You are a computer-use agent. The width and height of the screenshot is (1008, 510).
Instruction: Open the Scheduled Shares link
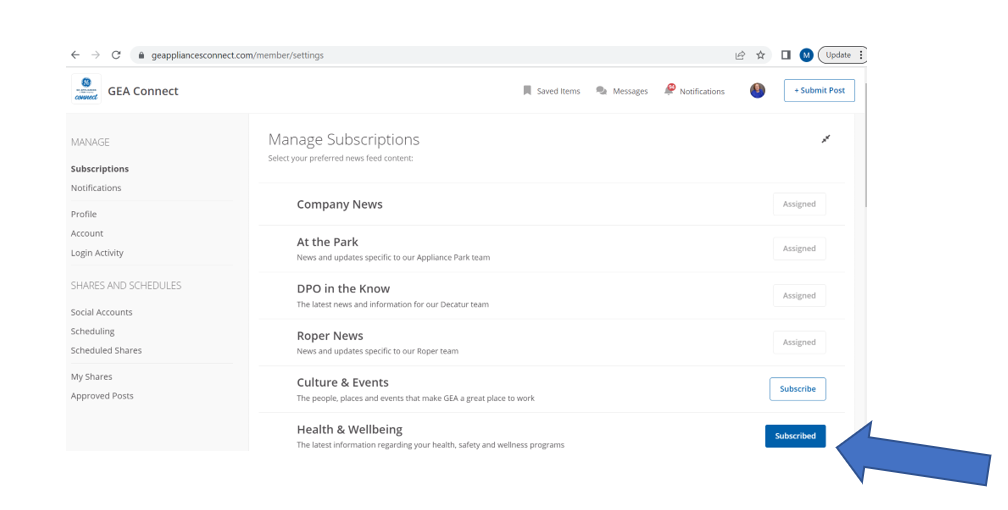(106, 351)
